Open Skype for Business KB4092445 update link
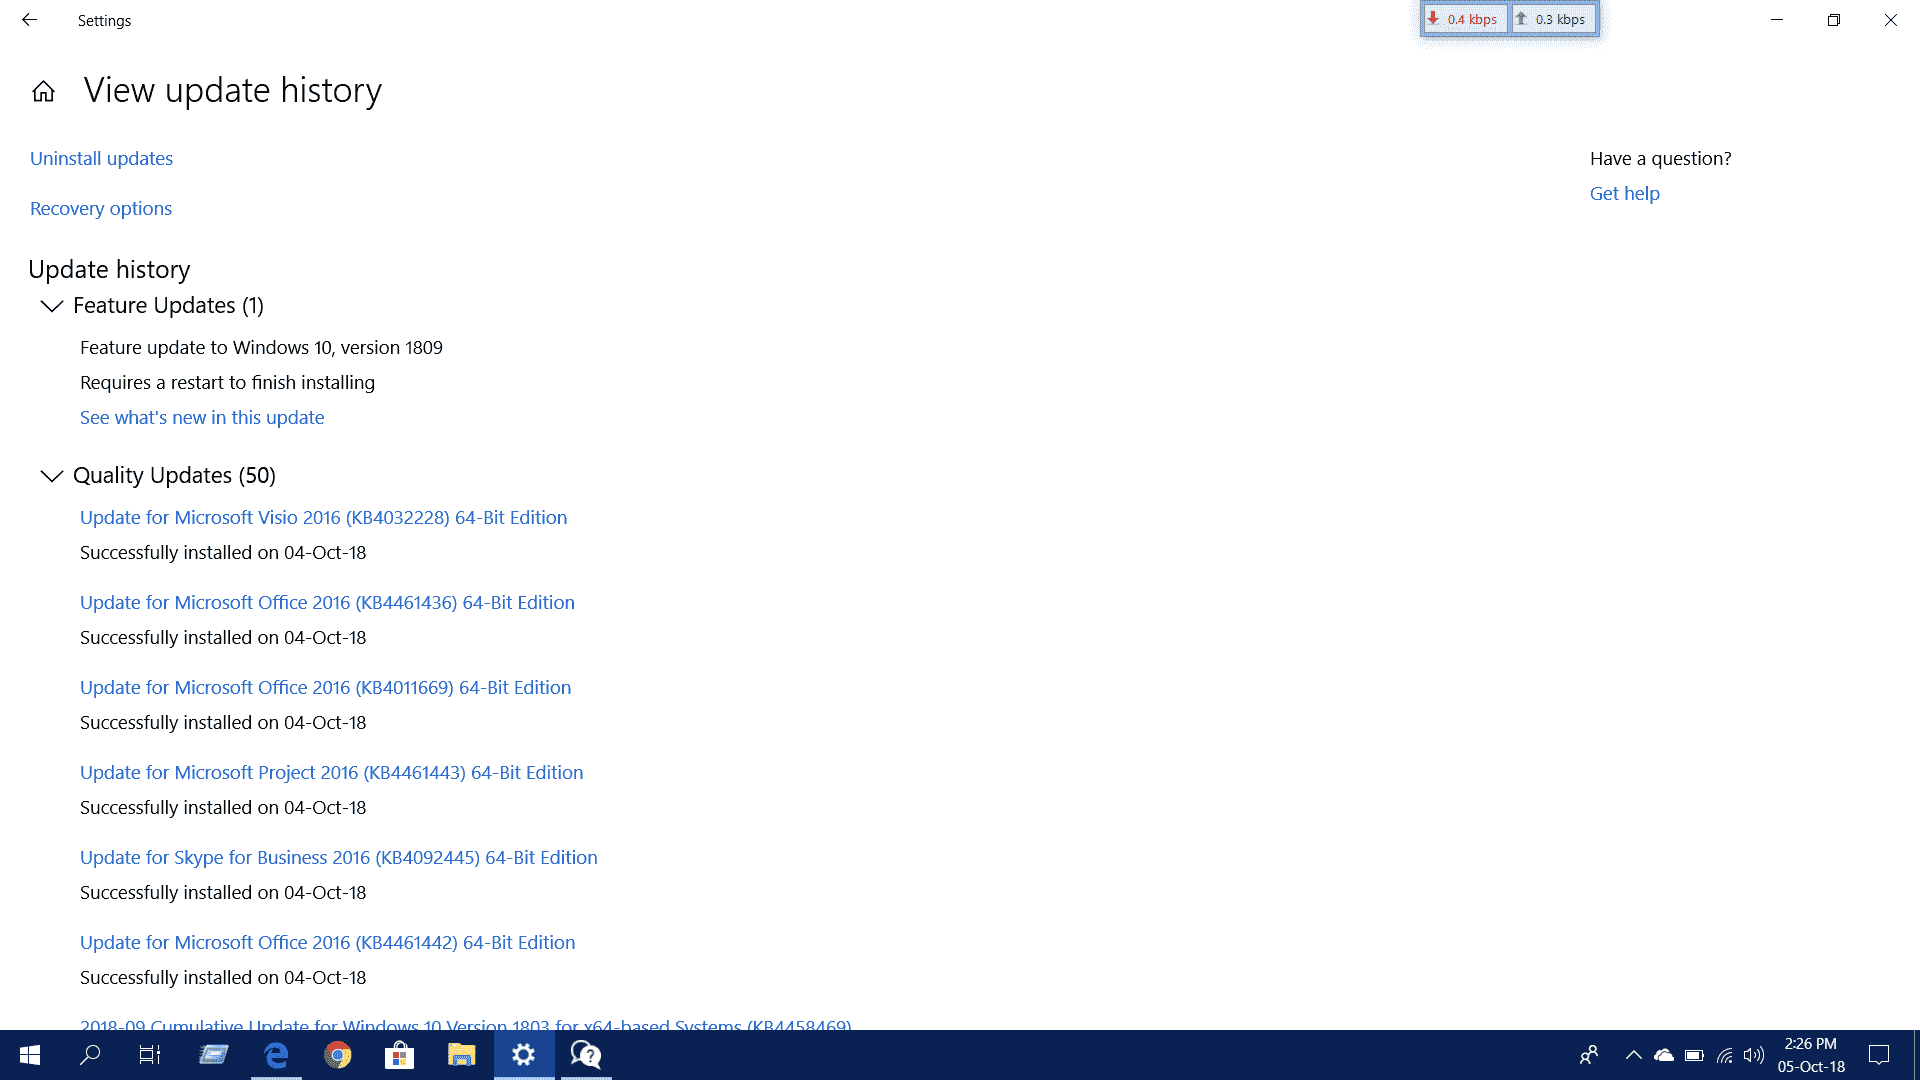The image size is (1920, 1080). 339,858
